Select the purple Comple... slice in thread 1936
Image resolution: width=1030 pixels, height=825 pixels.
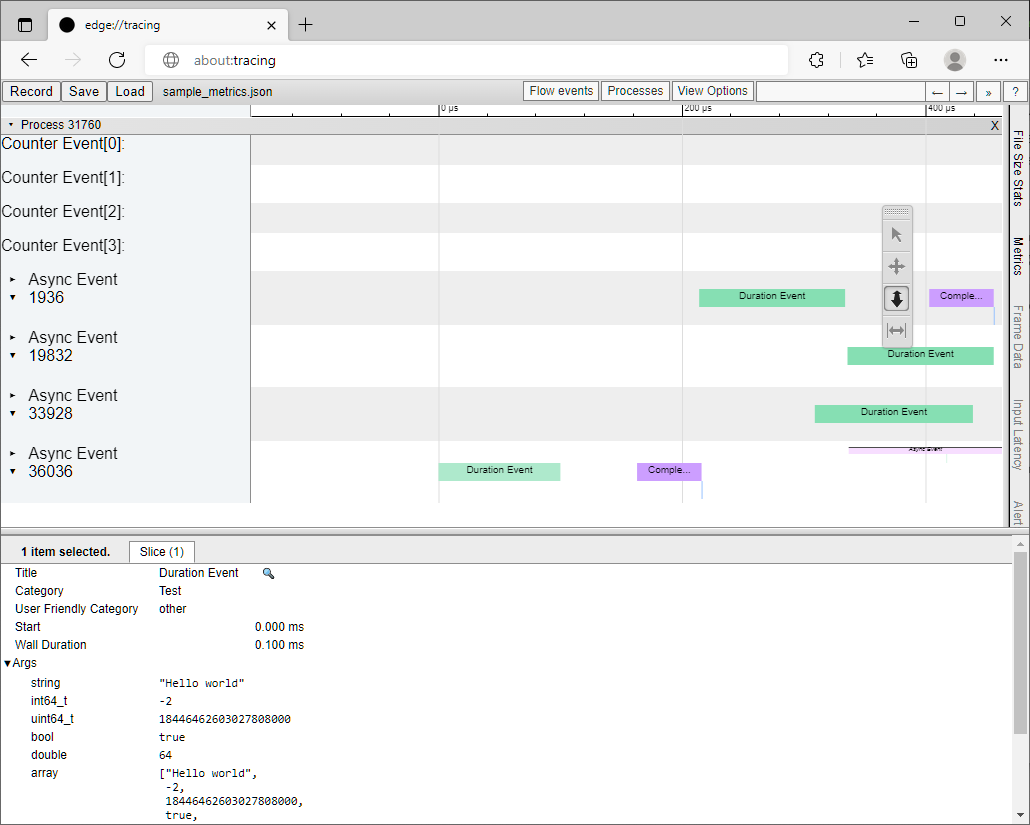point(960,297)
